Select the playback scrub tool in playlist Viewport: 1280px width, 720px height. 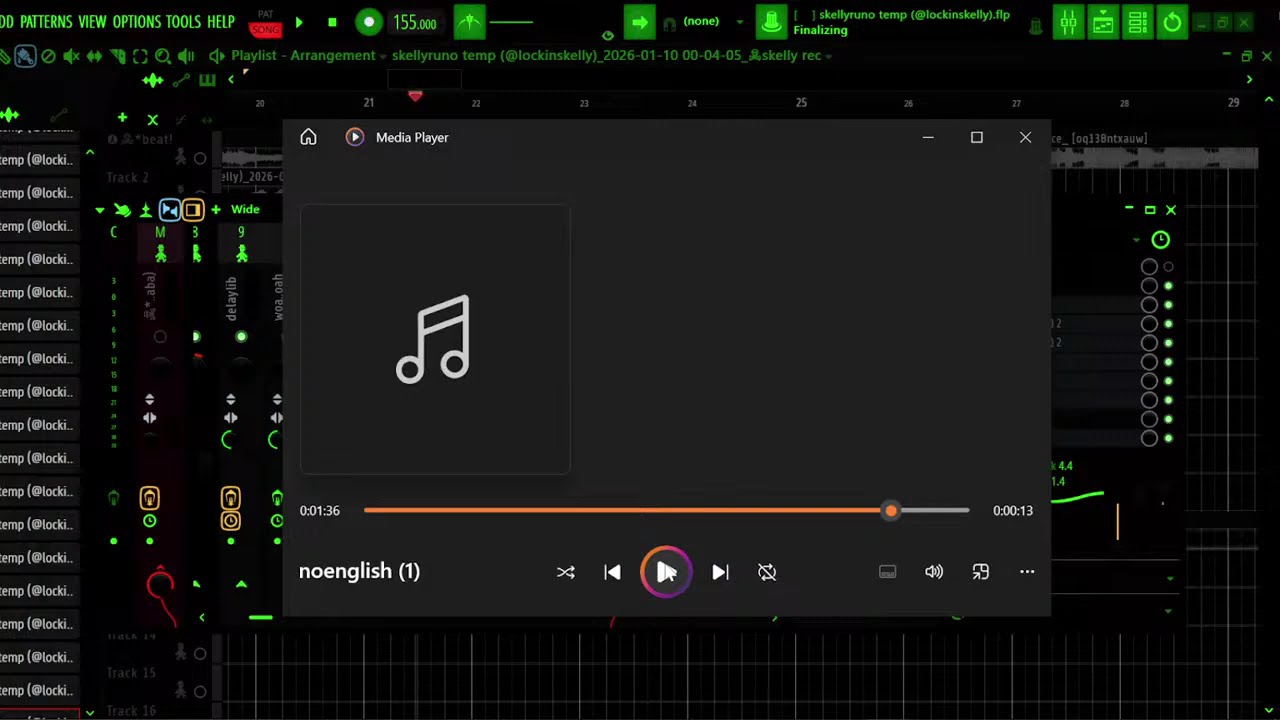coord(186,56)
